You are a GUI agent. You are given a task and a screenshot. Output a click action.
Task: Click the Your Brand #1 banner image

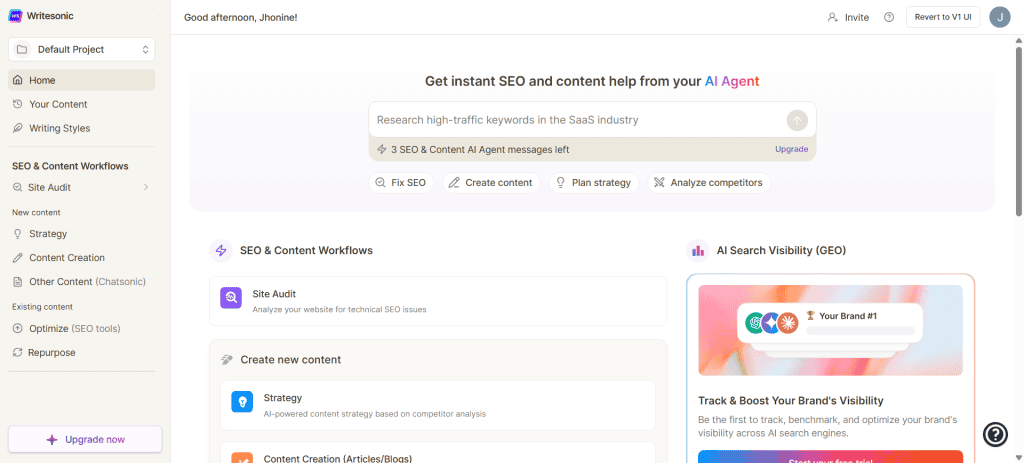[830, 330]
